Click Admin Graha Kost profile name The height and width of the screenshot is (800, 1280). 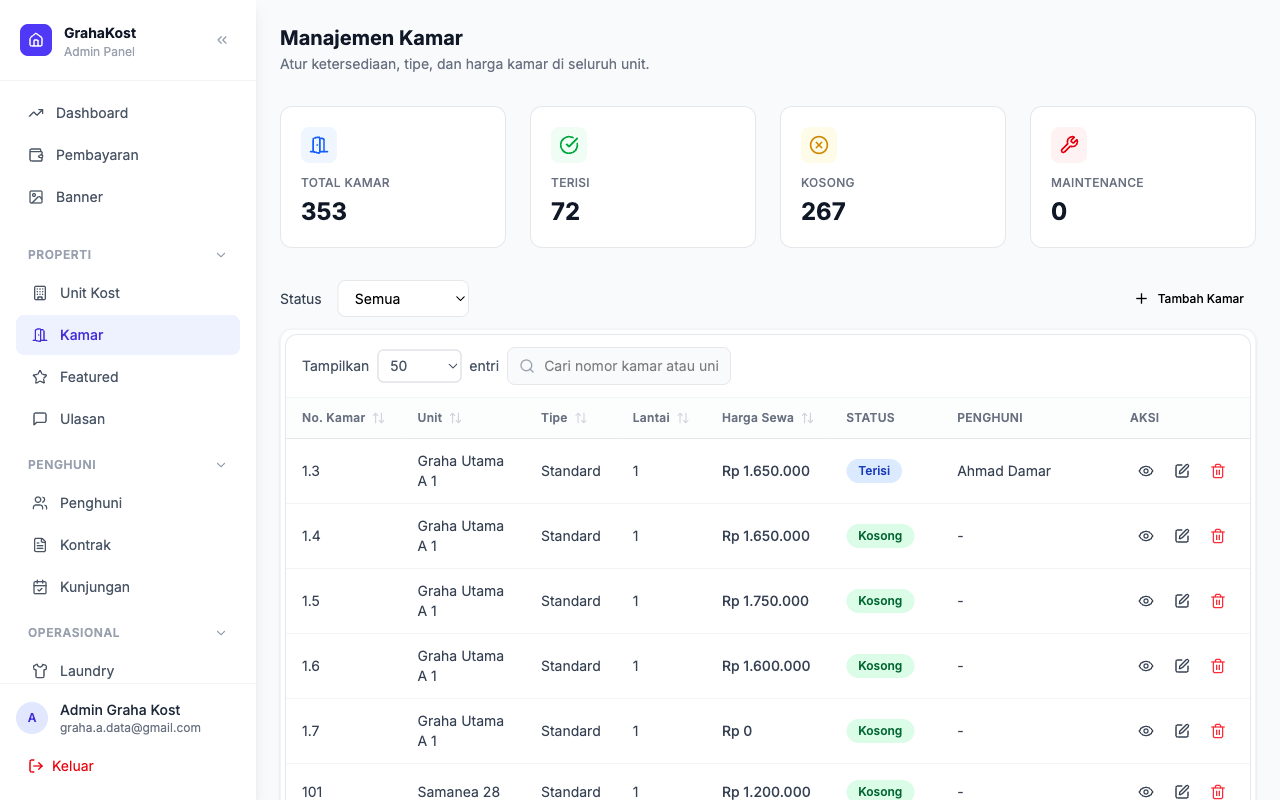pos(120,710)
